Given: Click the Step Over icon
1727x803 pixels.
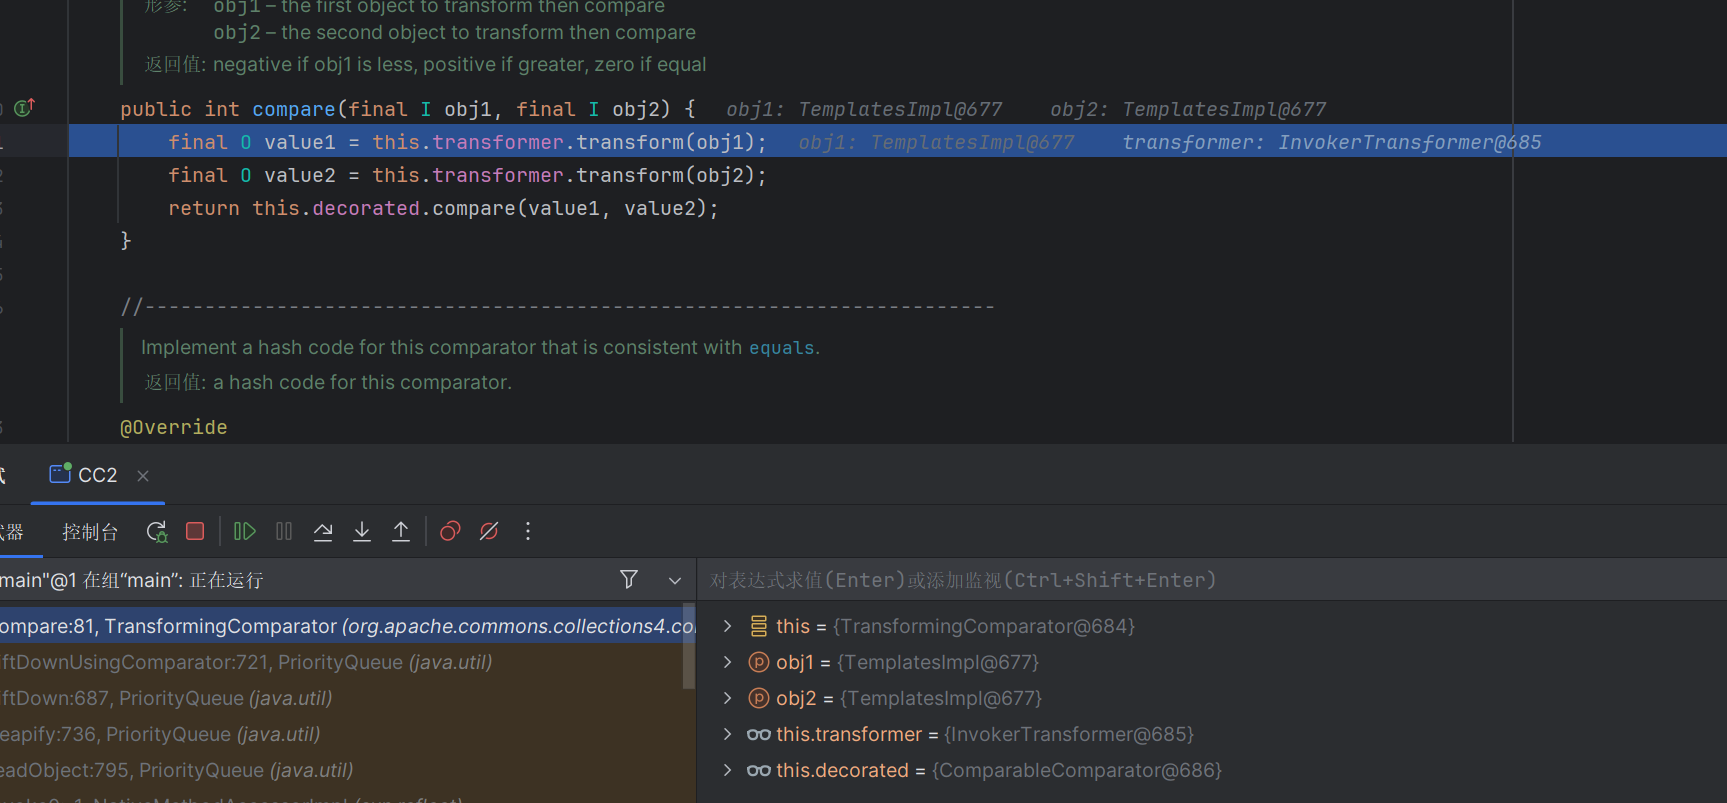Looking at the screenshot, I should tap(323, 531).
